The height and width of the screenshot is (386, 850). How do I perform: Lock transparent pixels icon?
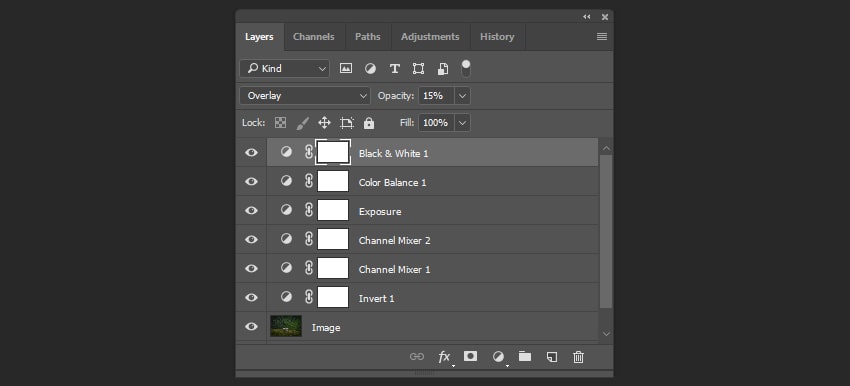tap(280, 123)
